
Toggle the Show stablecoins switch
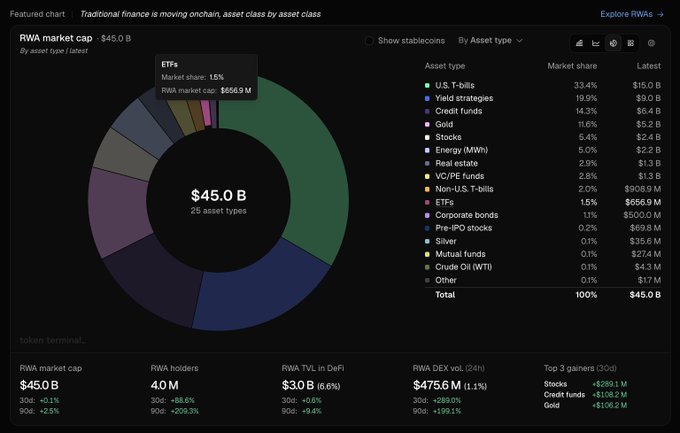(369, 41)
